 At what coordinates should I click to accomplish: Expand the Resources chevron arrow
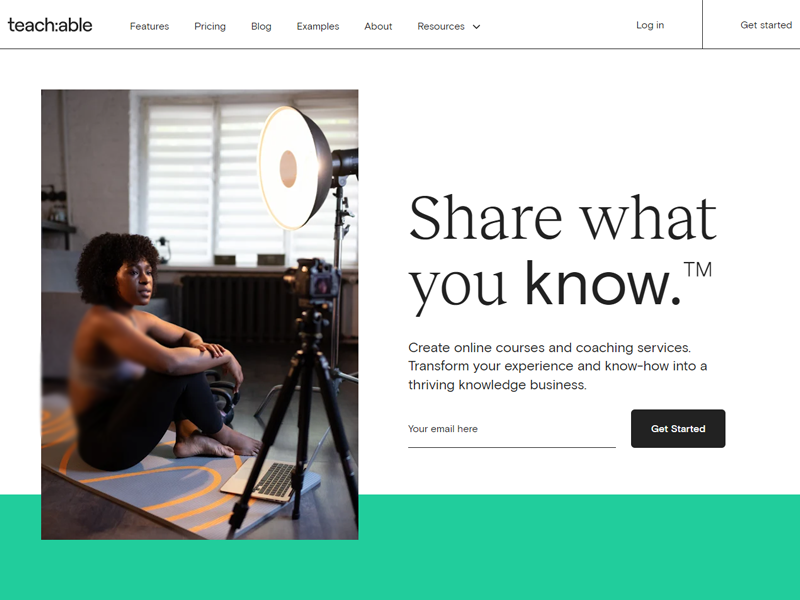click(x=477, y=27)
